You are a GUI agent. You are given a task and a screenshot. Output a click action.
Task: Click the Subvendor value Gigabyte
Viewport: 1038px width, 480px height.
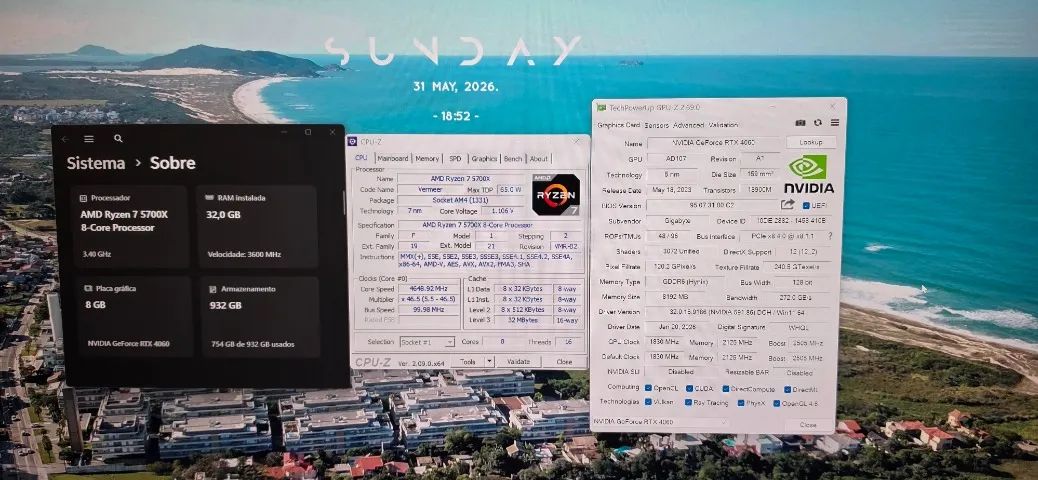pyautogui.click(x=677, y=220)
